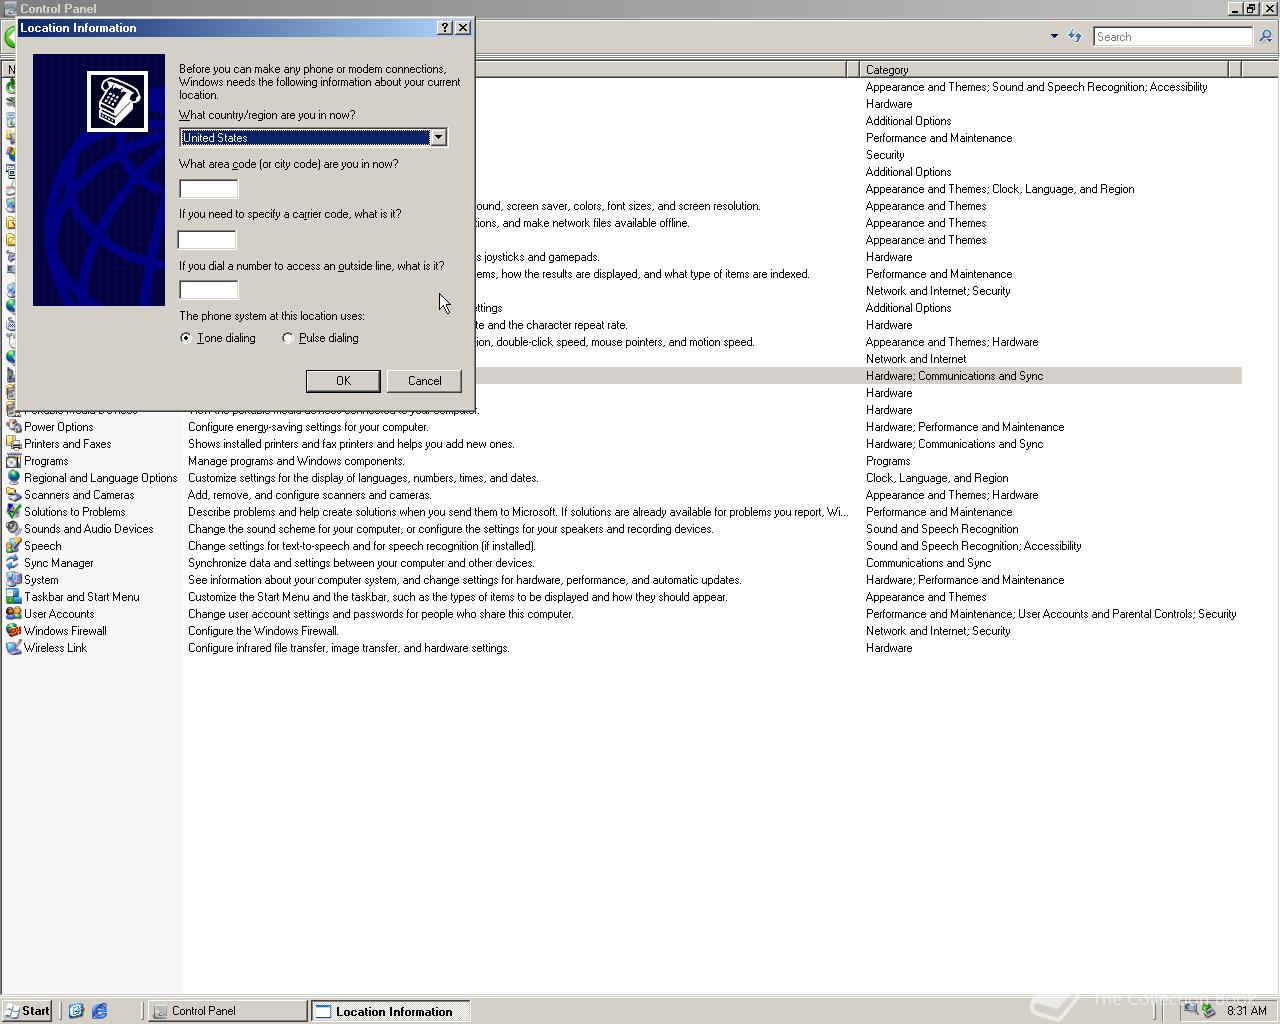Click the Regional and Language Options globe icon
The width and height of the screenshot is (1280, 1024).
13,478
